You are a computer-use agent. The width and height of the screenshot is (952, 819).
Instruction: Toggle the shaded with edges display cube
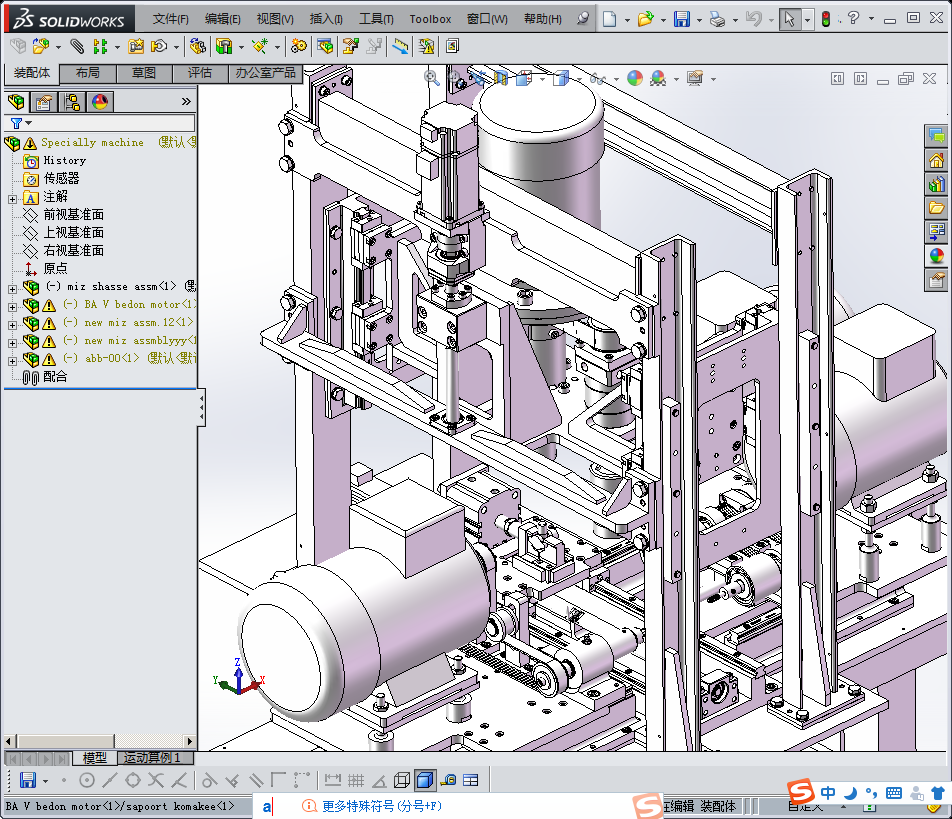click(424, 780)
